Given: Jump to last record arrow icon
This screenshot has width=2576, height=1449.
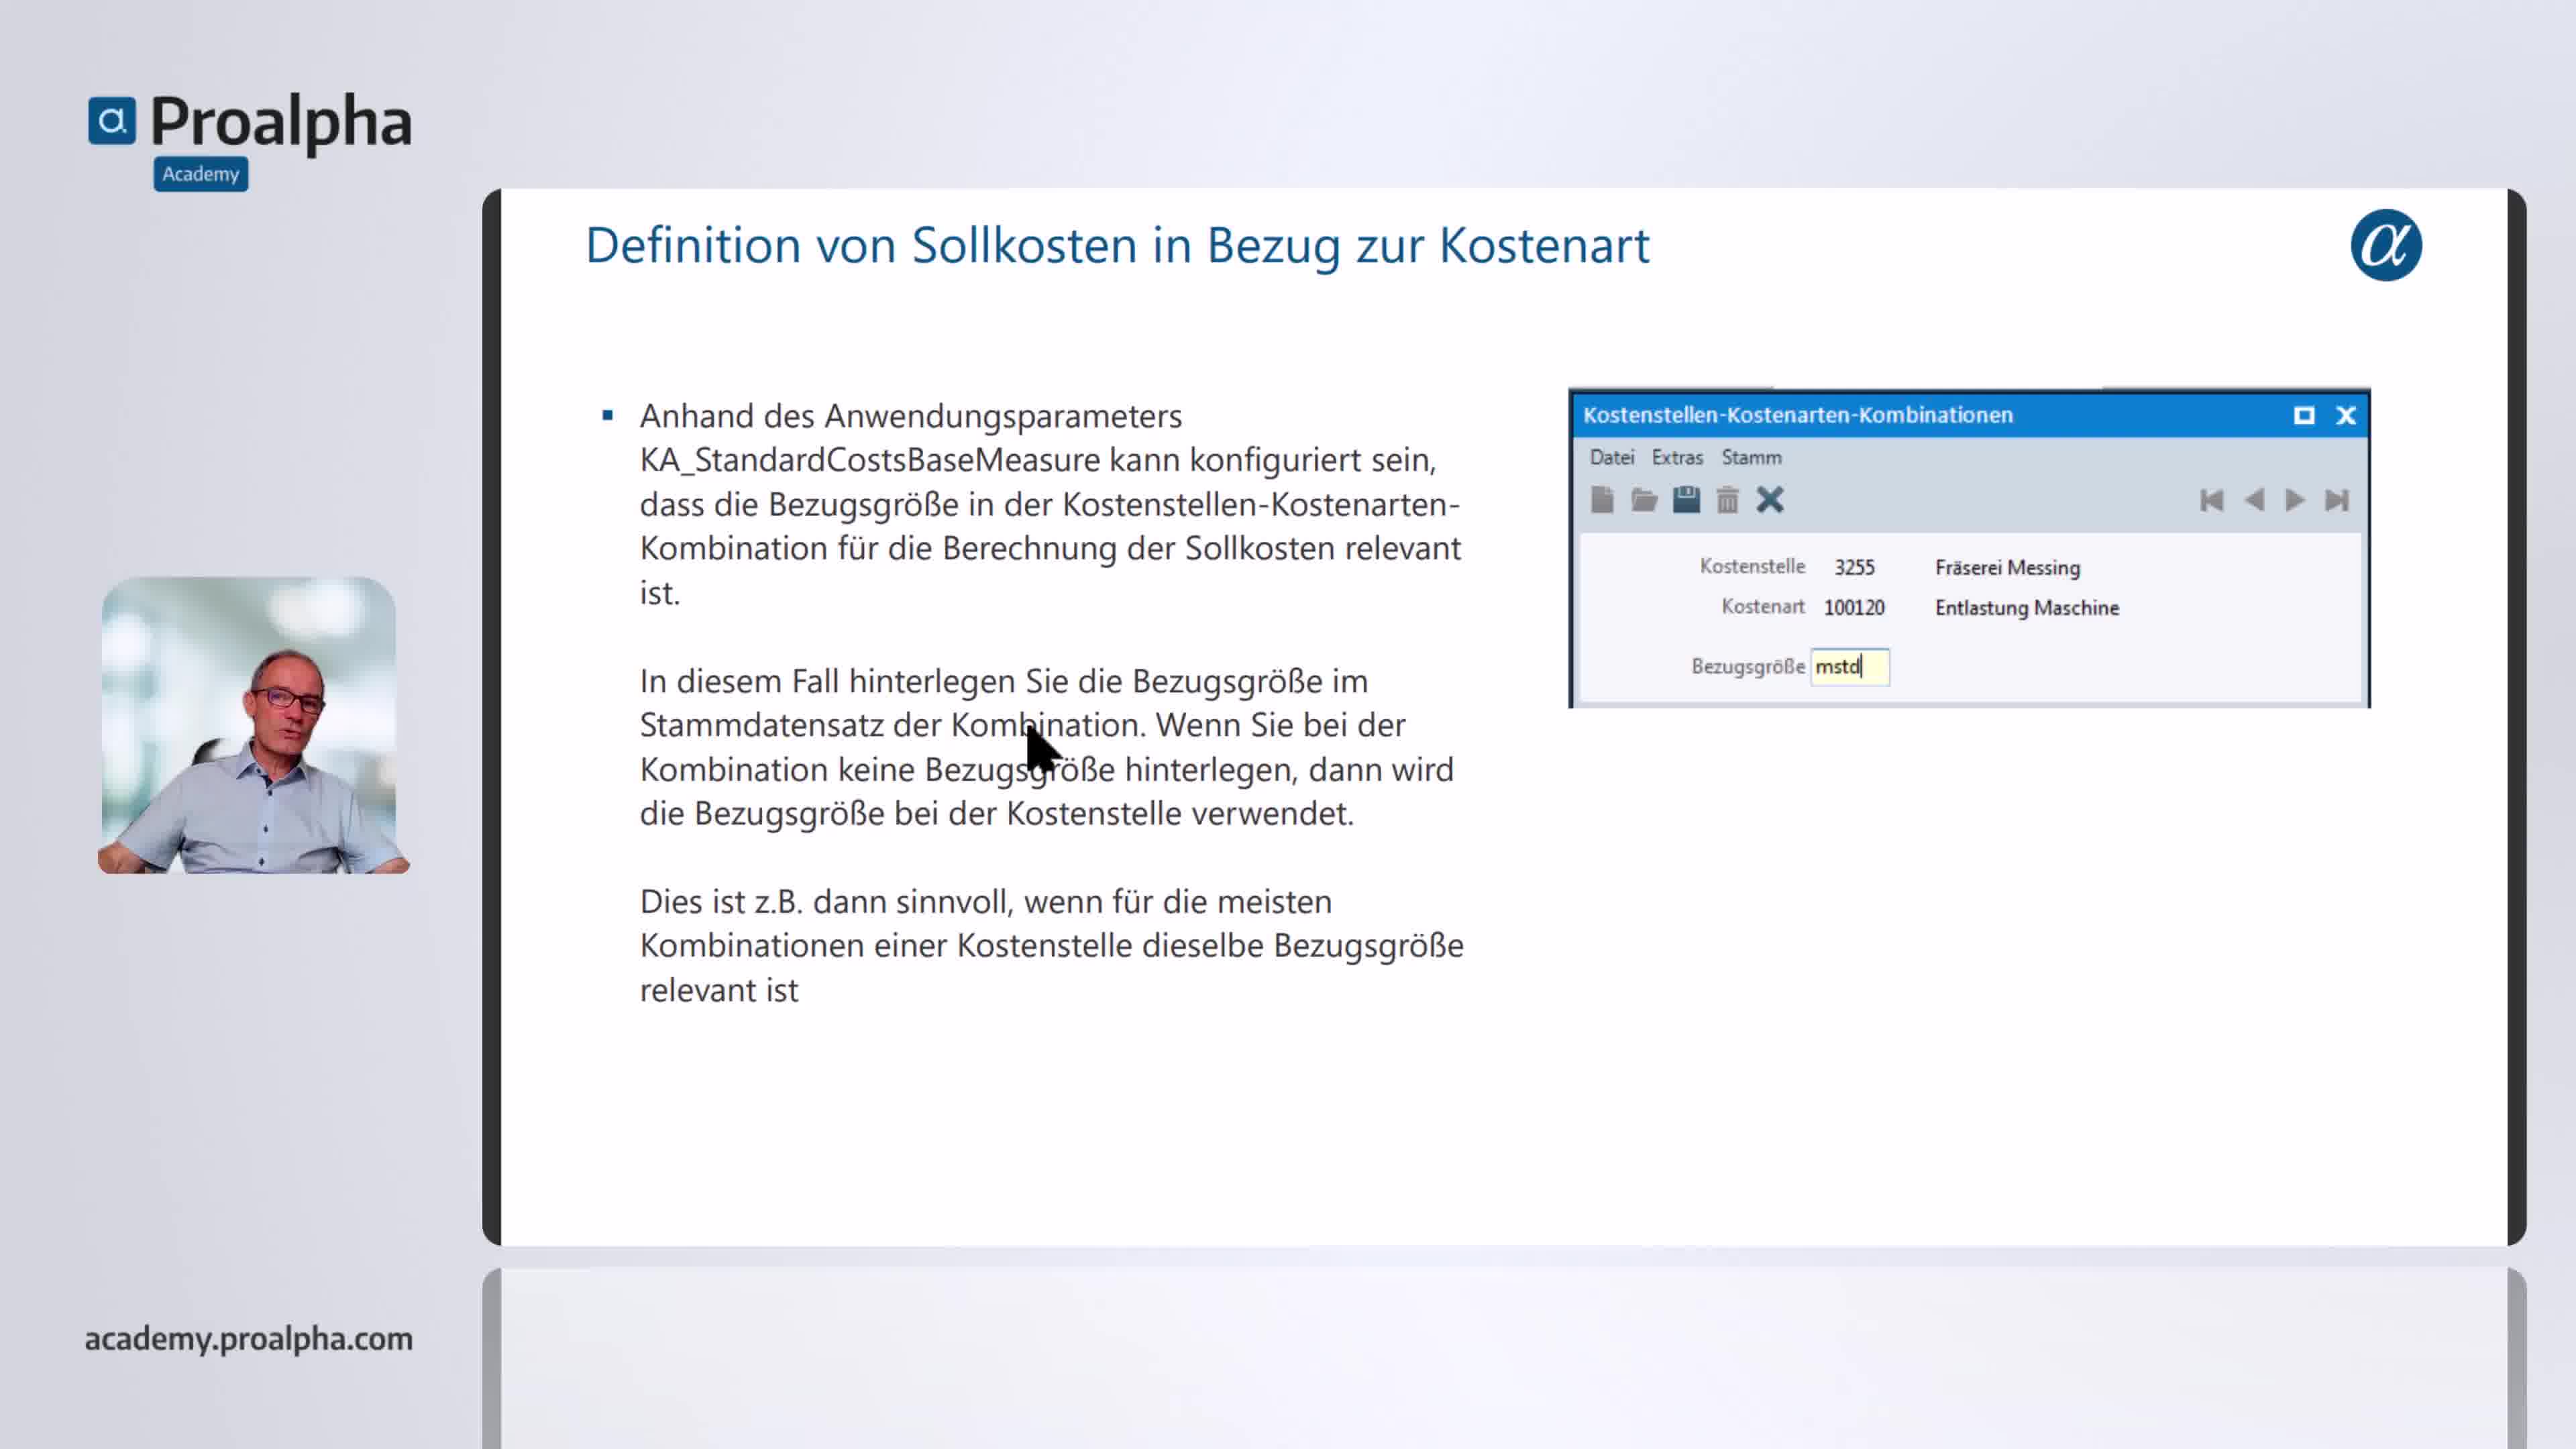Looking at the screenshot, I should [x=2337, y=500].
